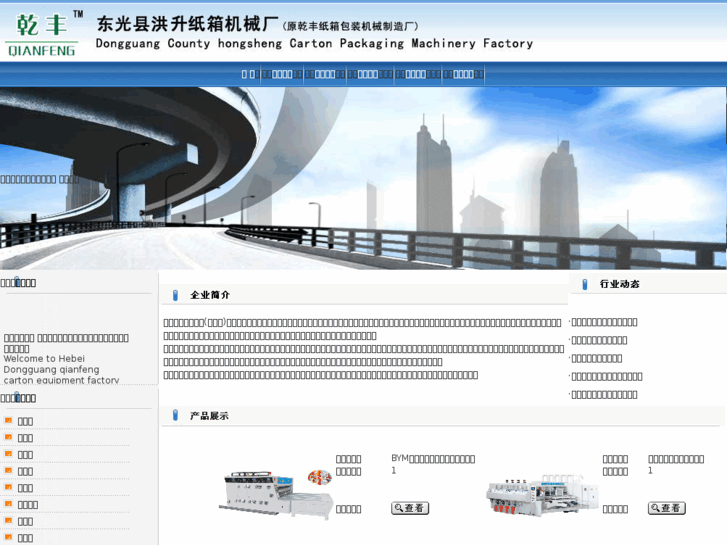Click the green QIANFENG logo
Image resolution: width=727 pixels, height=545 pixels.
tap(42, 33)
